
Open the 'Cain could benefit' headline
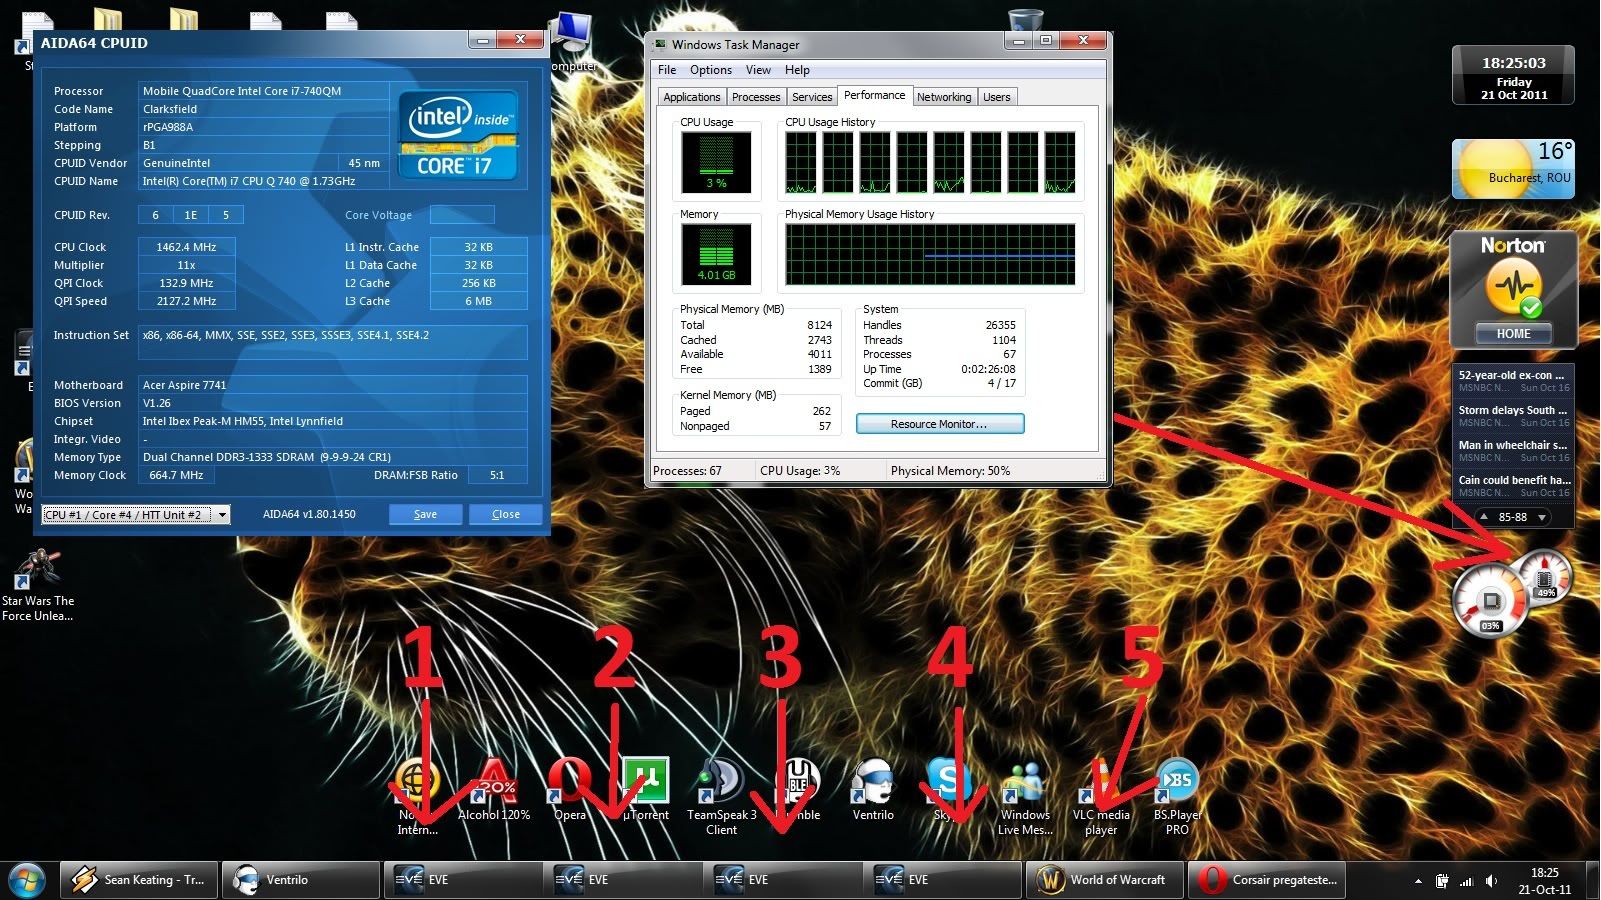[x=1513, y=485]
